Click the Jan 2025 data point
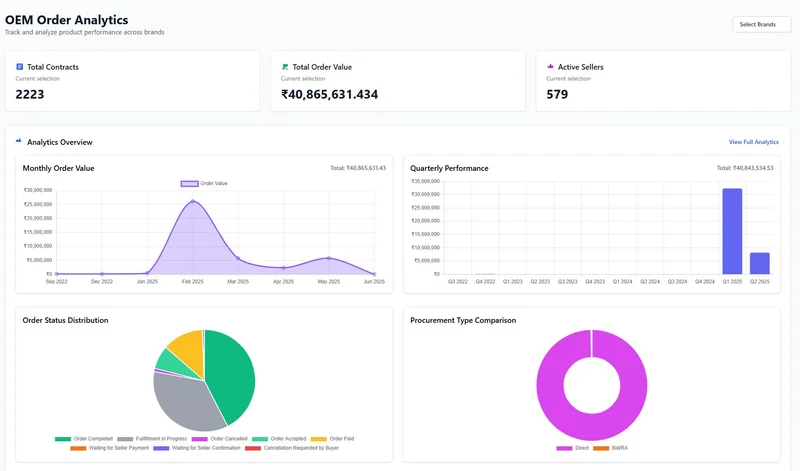The image size is (800, 471). coord(147,273)
